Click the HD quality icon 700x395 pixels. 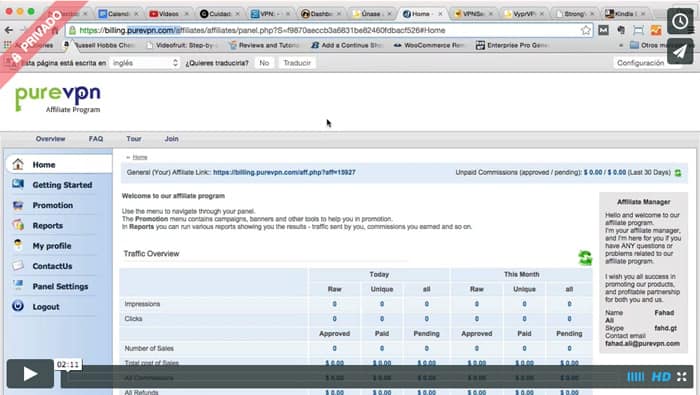click(661, 377)
